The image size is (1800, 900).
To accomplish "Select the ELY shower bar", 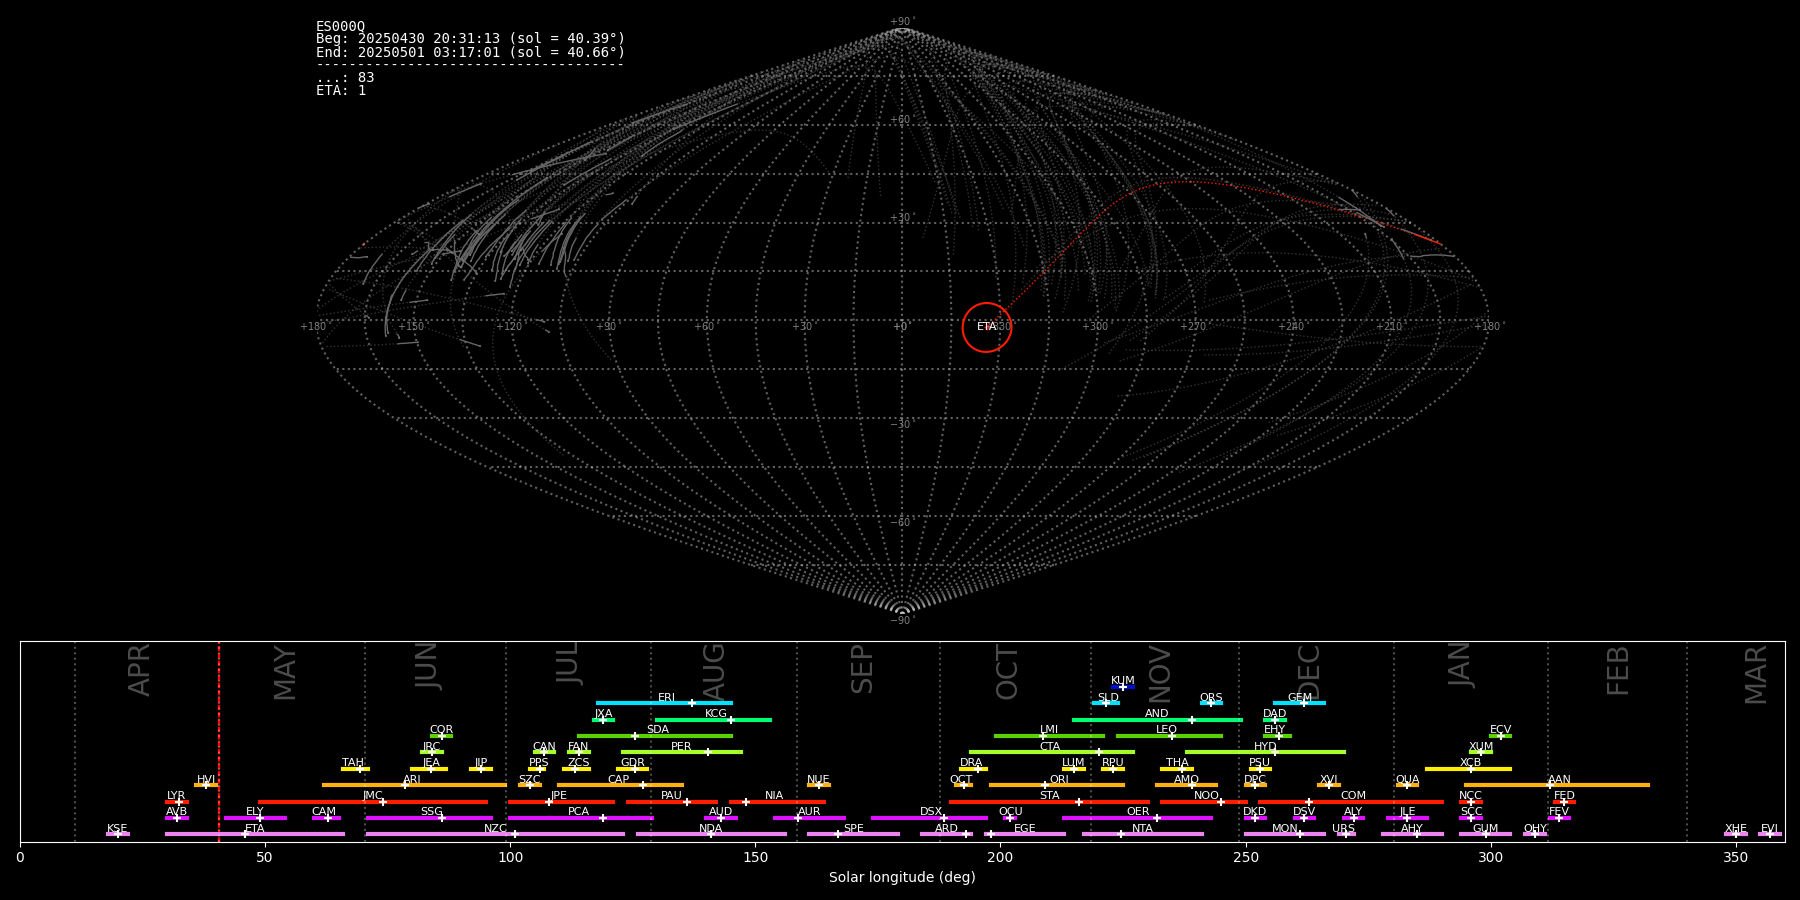I will 255,818.
